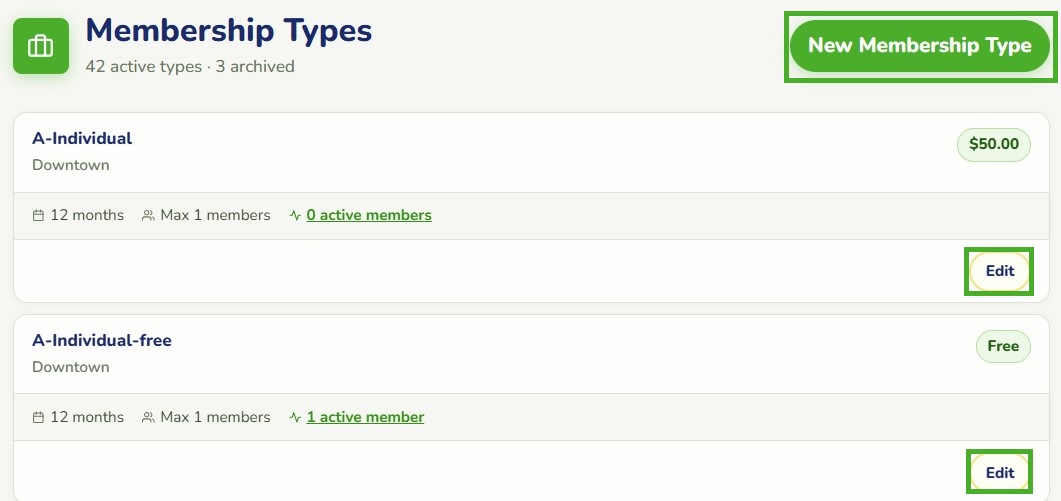Click the people icon in A-Individual-free card
The height and width of the screenshot is (501, 1061).
coord(148,418)
